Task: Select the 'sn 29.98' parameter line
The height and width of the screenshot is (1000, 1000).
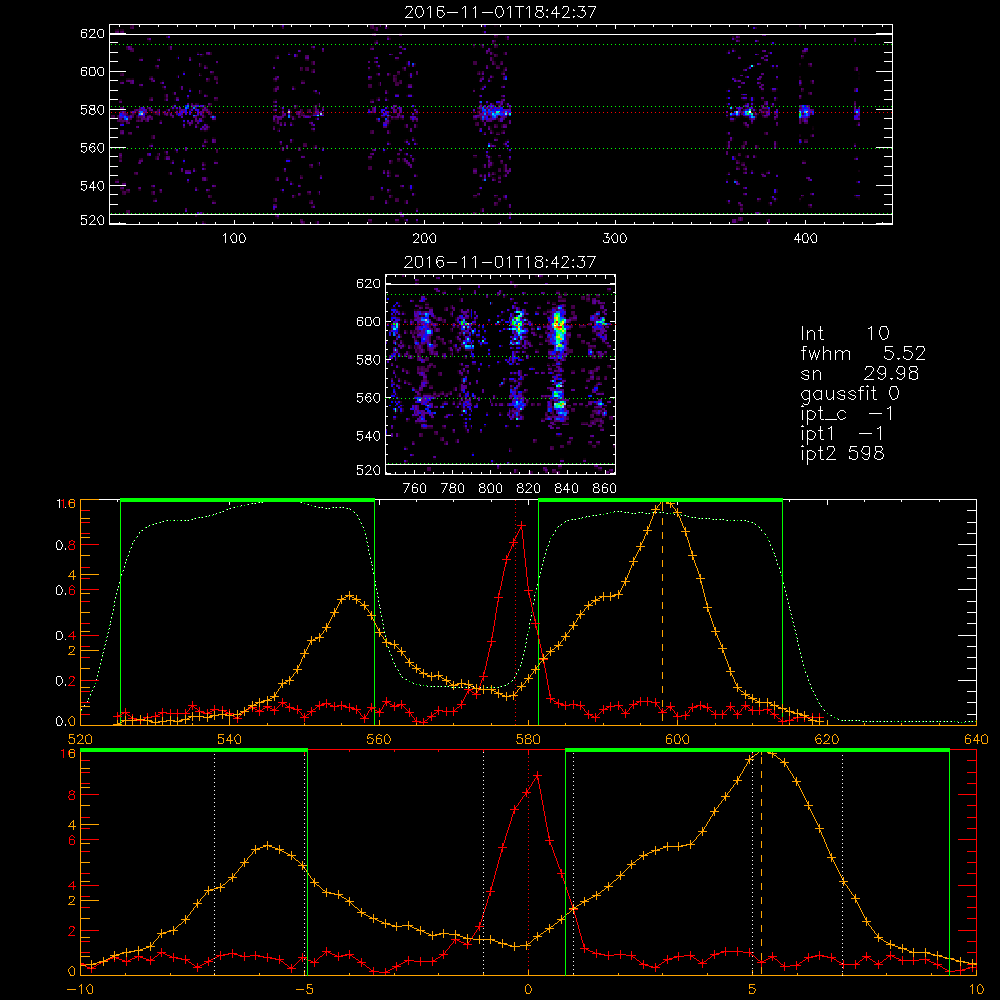Action: tap(859, 373)
